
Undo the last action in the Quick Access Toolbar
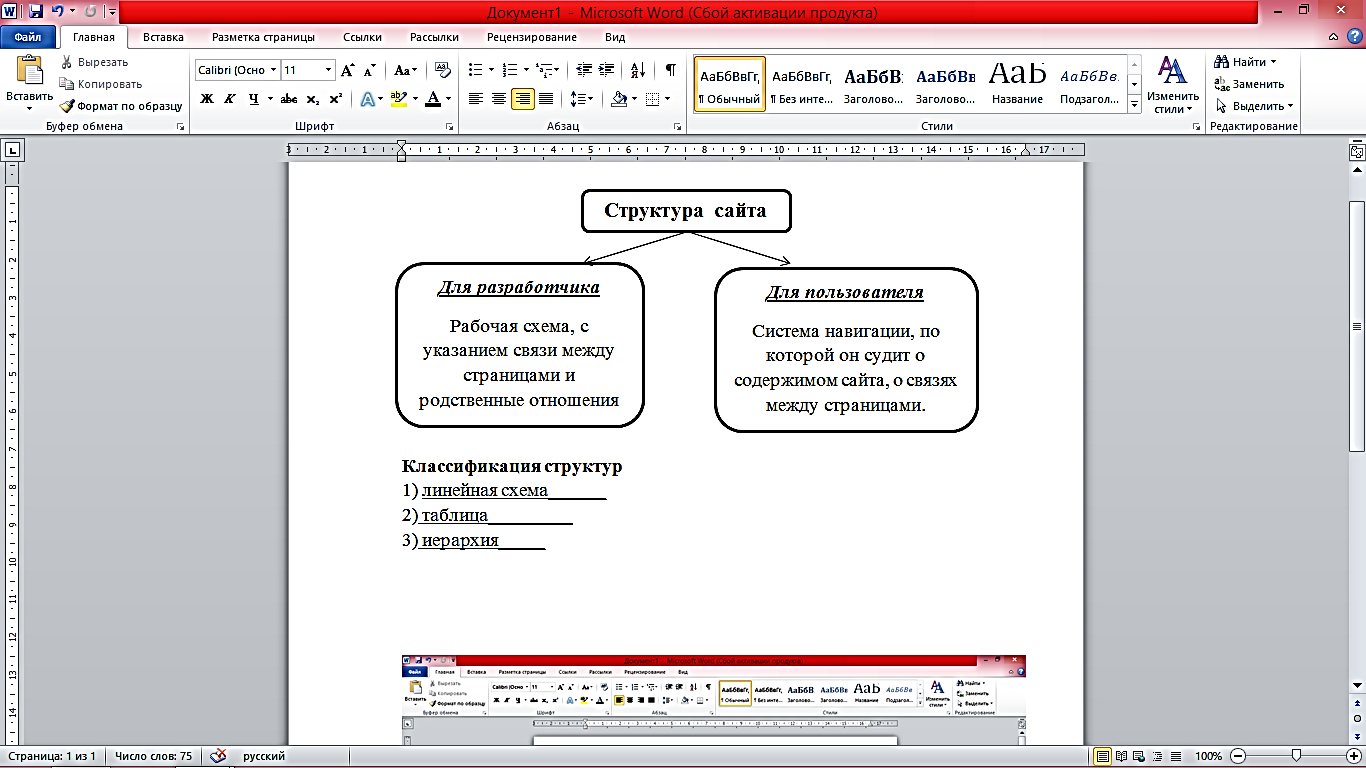coord(58,12)
